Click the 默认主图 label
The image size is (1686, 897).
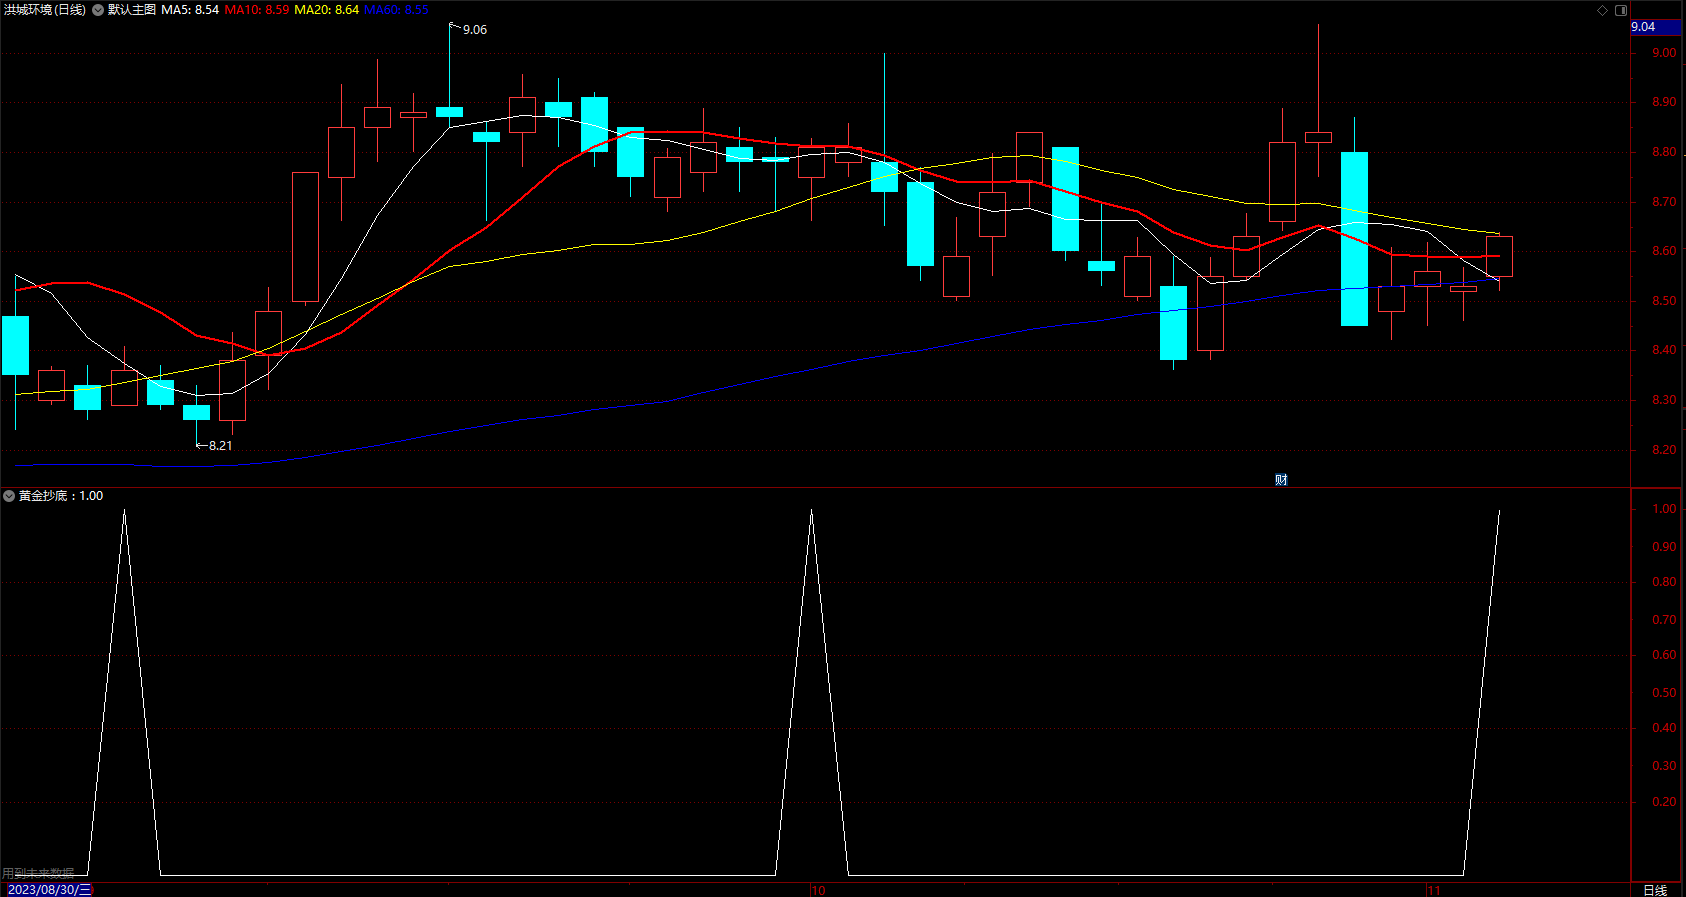tap(132, 10)
